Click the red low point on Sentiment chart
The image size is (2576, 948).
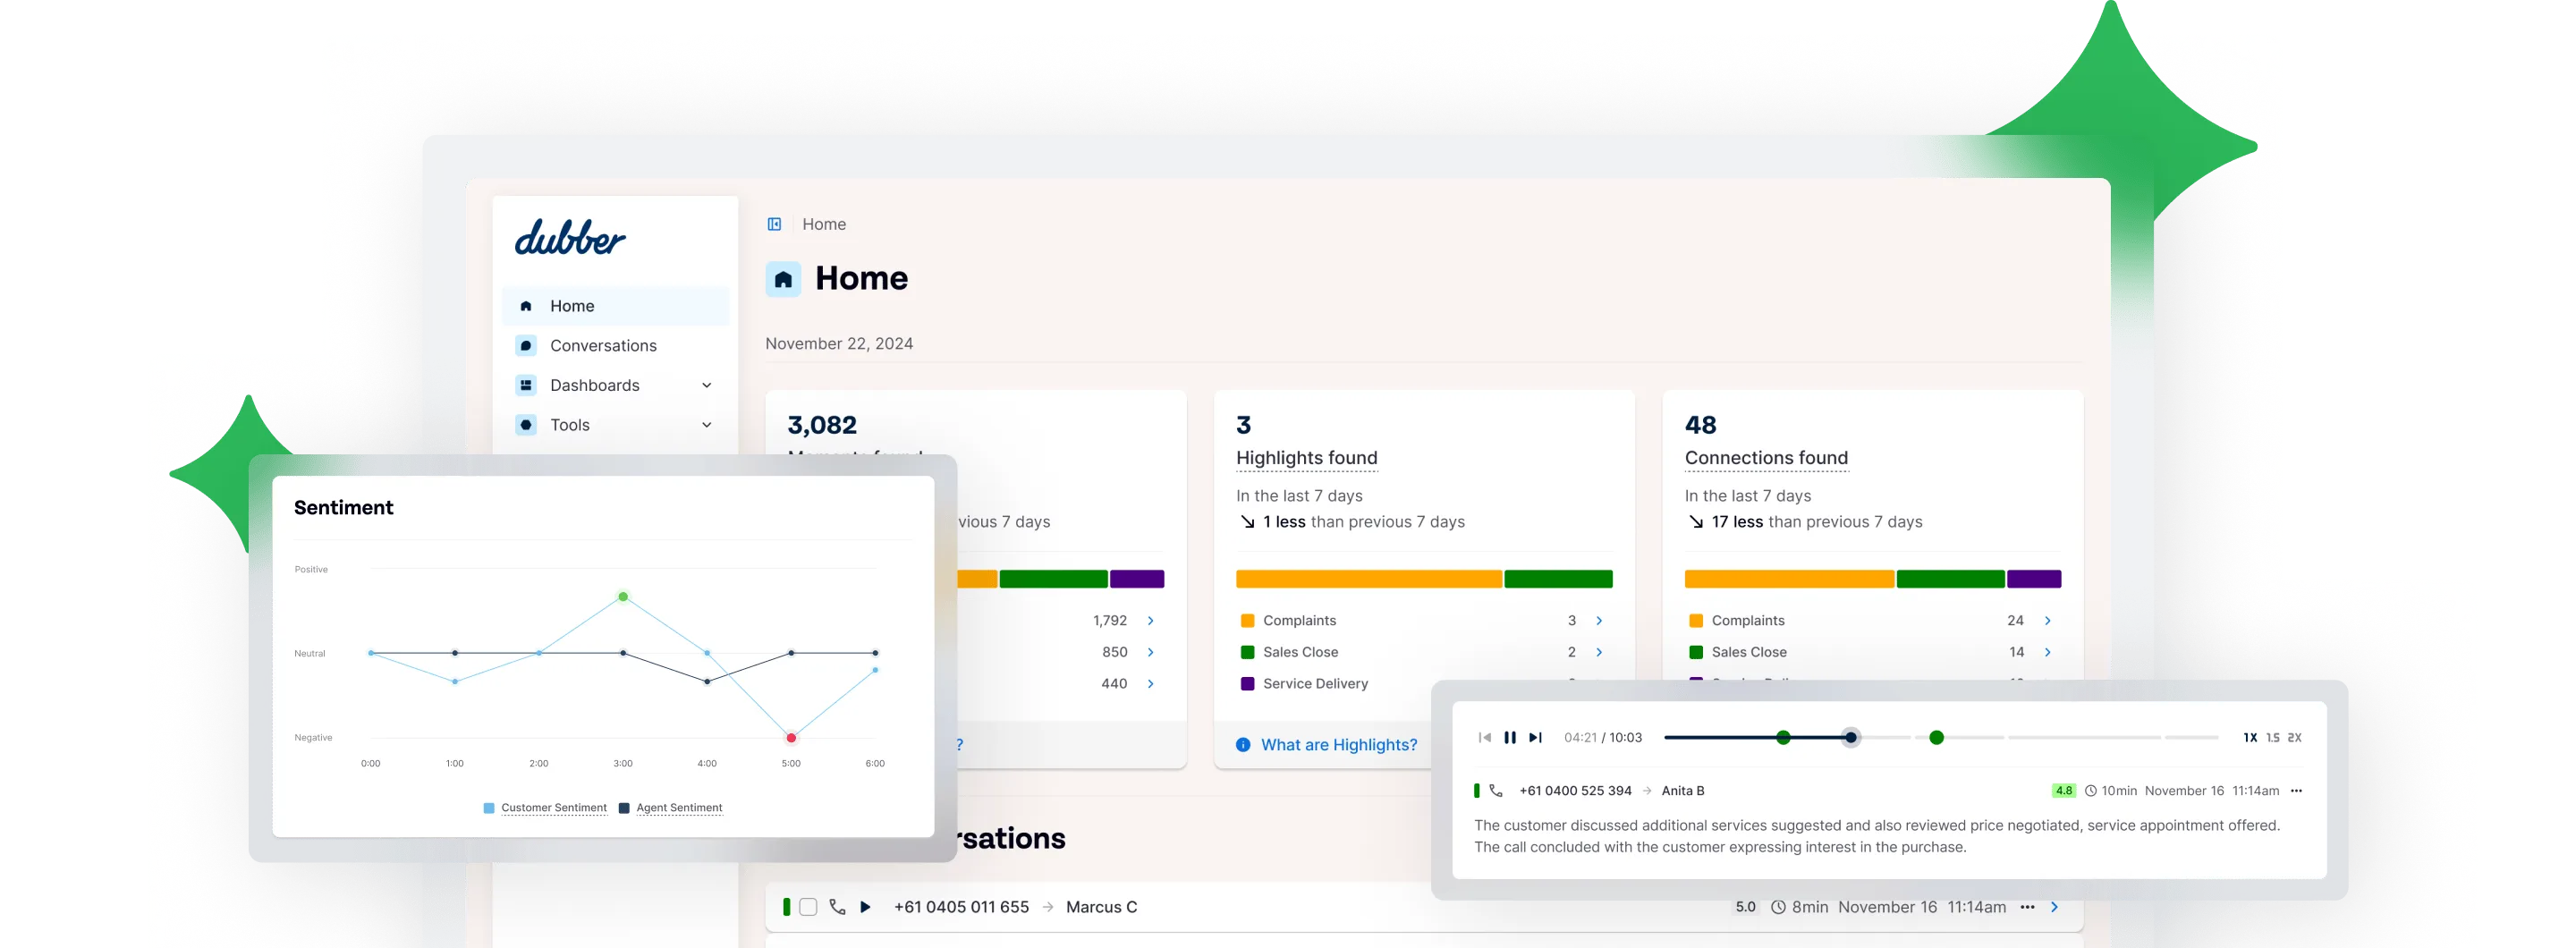(791, 738)
